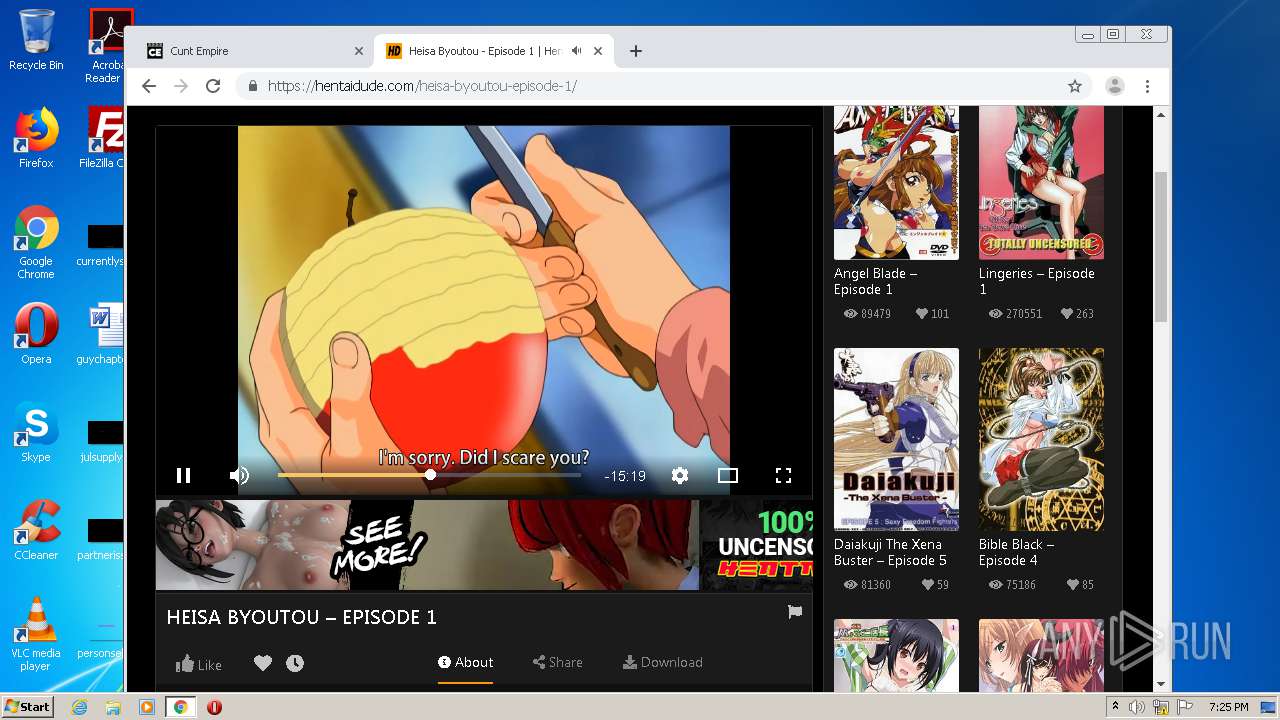
Task: Open the Chrome three-dot menu
Action: 1147,86
